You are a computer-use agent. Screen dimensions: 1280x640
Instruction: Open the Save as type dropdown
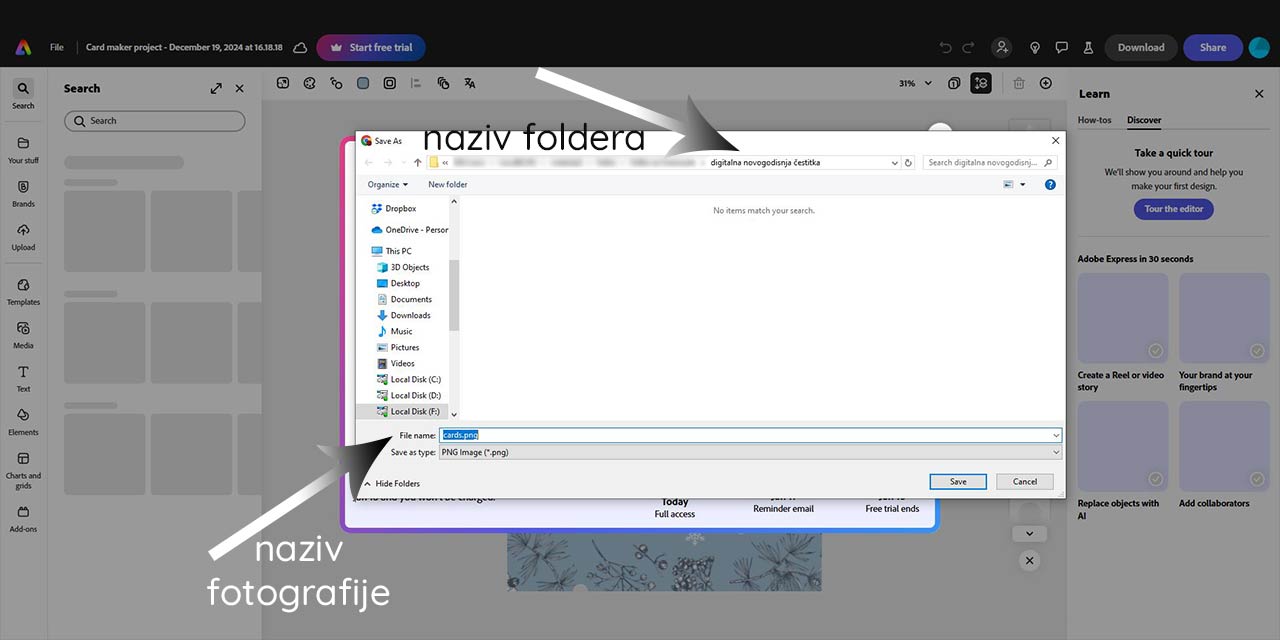(x=749, y=452)
